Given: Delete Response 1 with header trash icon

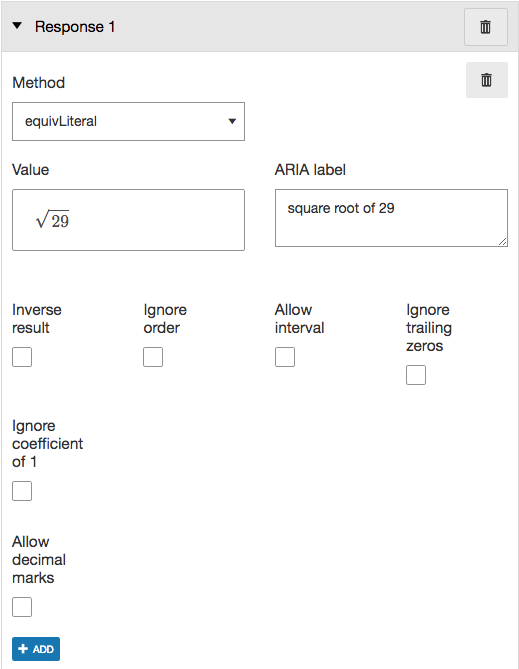Looking at the screenshot, I should 486,27.
